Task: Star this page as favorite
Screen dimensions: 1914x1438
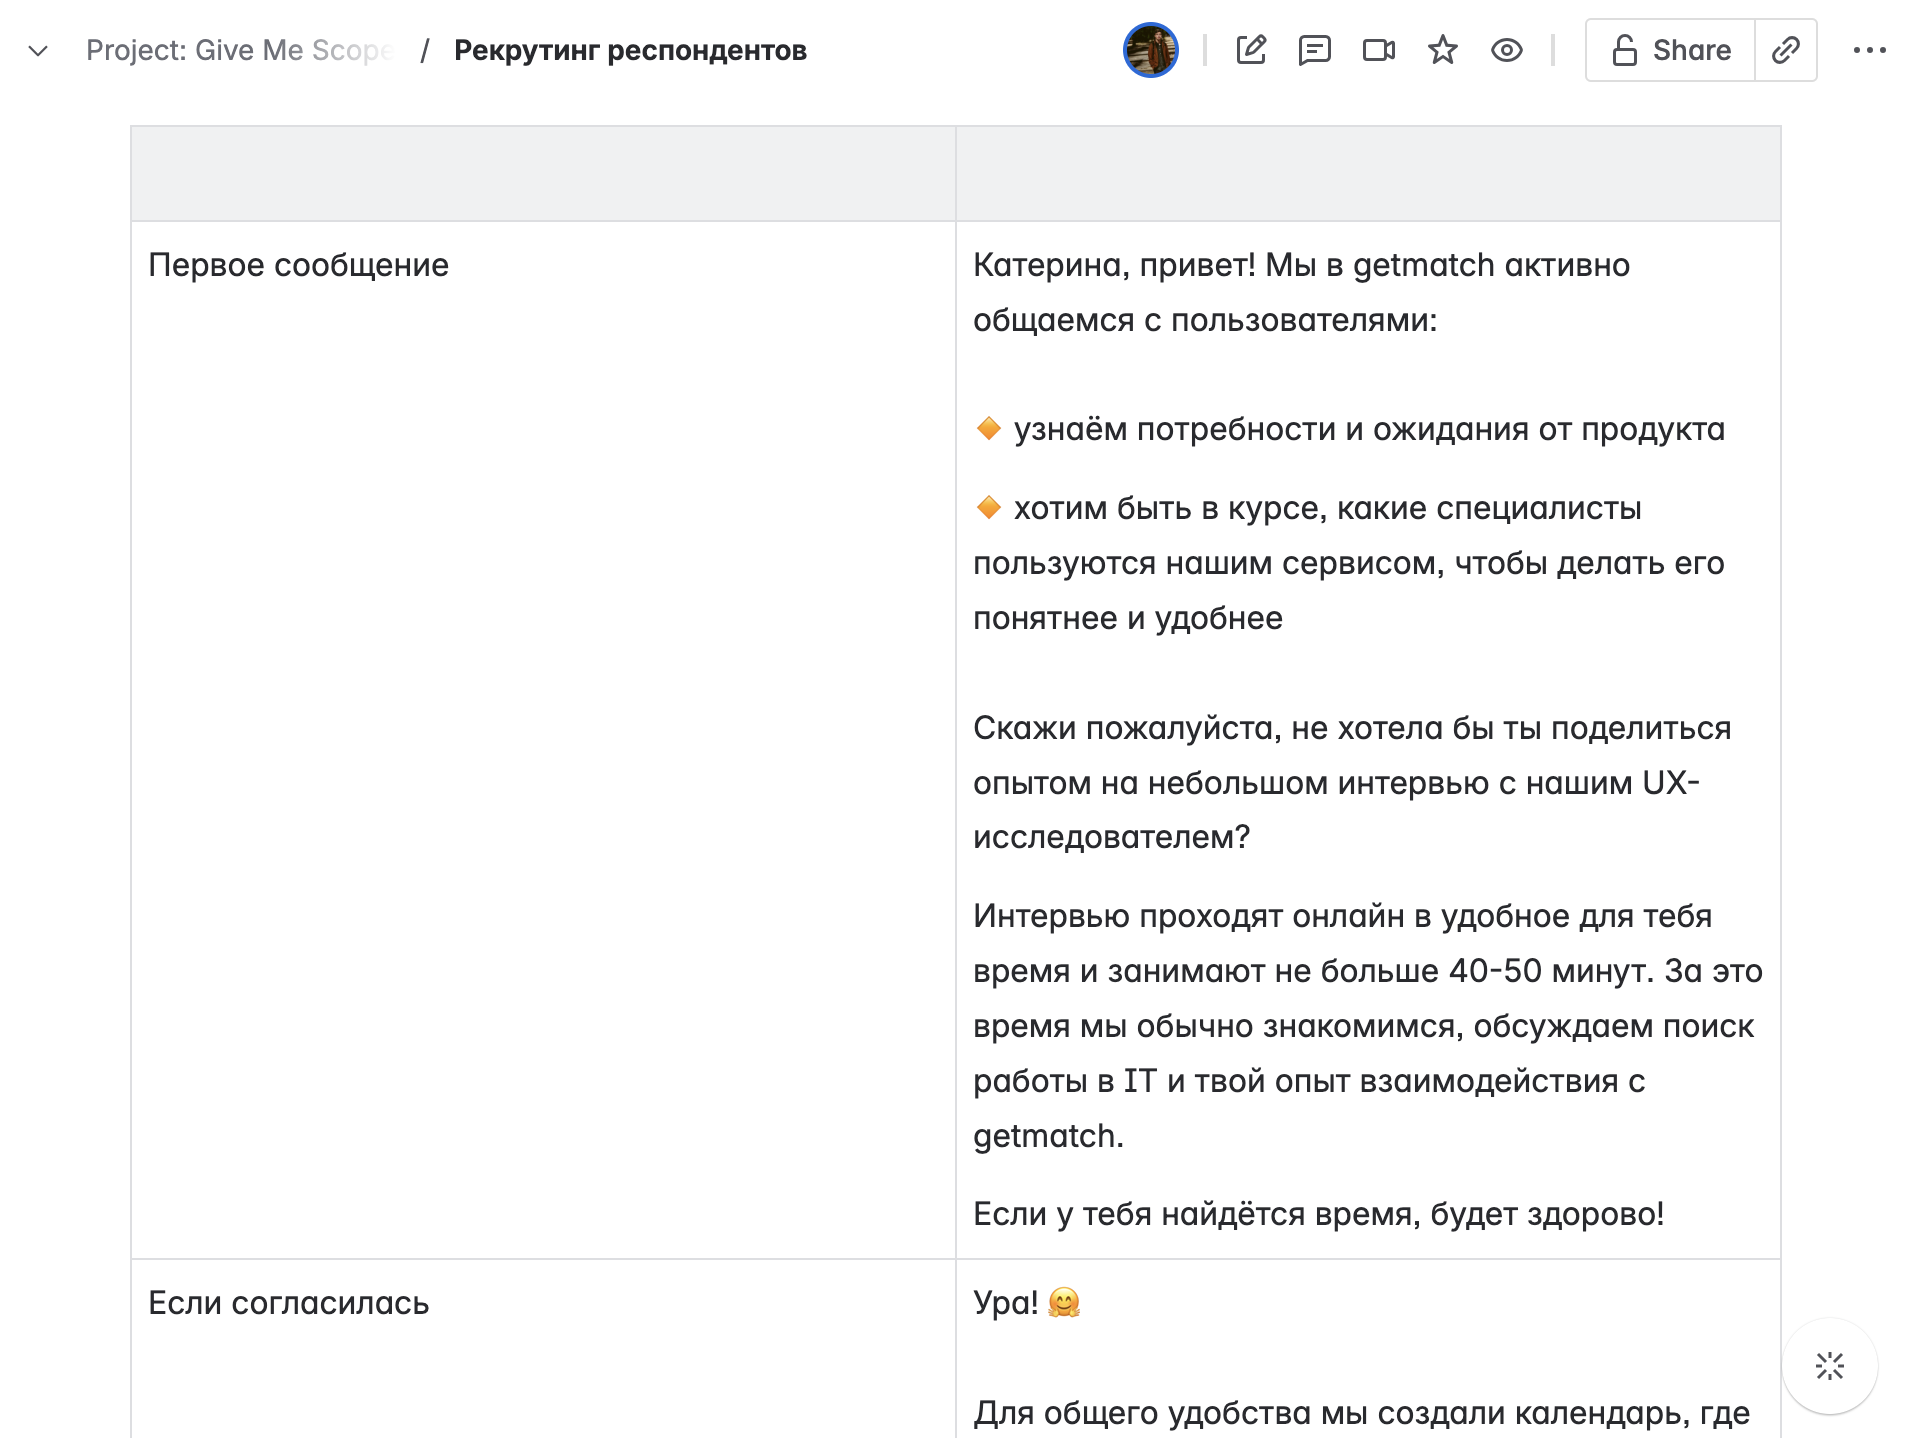Action: pos(1442,50)
